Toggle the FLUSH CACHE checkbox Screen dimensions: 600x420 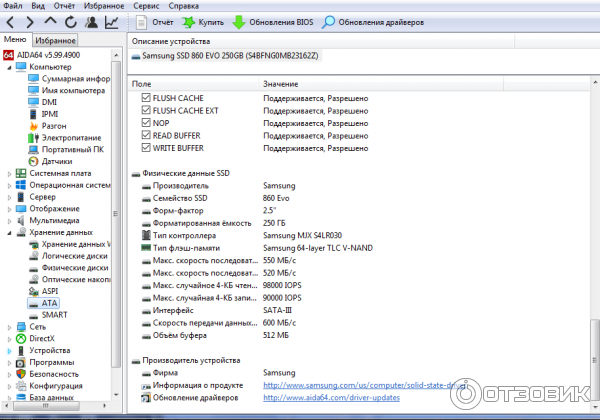click(x=146, y=98)
